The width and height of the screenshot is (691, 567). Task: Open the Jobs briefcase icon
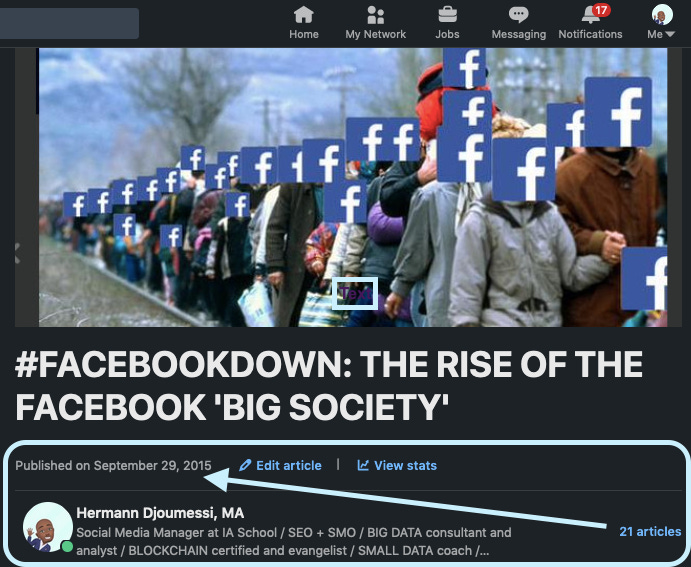click(447, 15)
